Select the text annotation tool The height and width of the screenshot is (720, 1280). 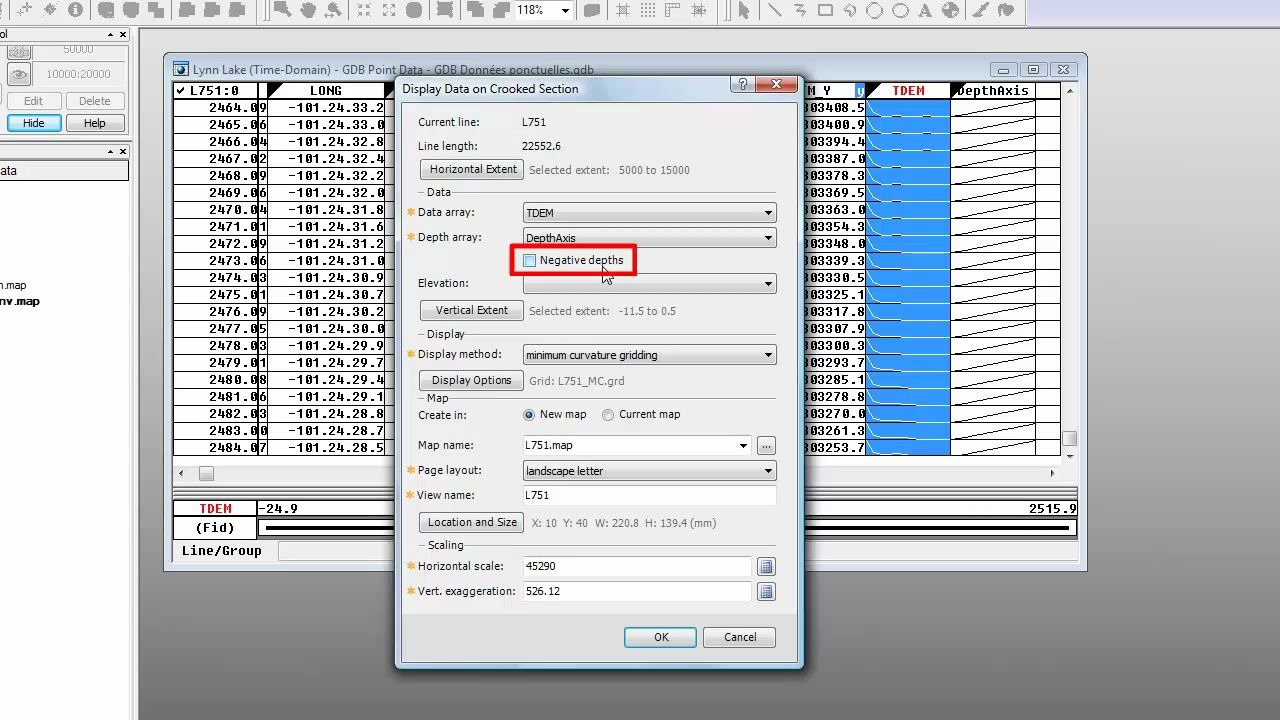[925, 10]
